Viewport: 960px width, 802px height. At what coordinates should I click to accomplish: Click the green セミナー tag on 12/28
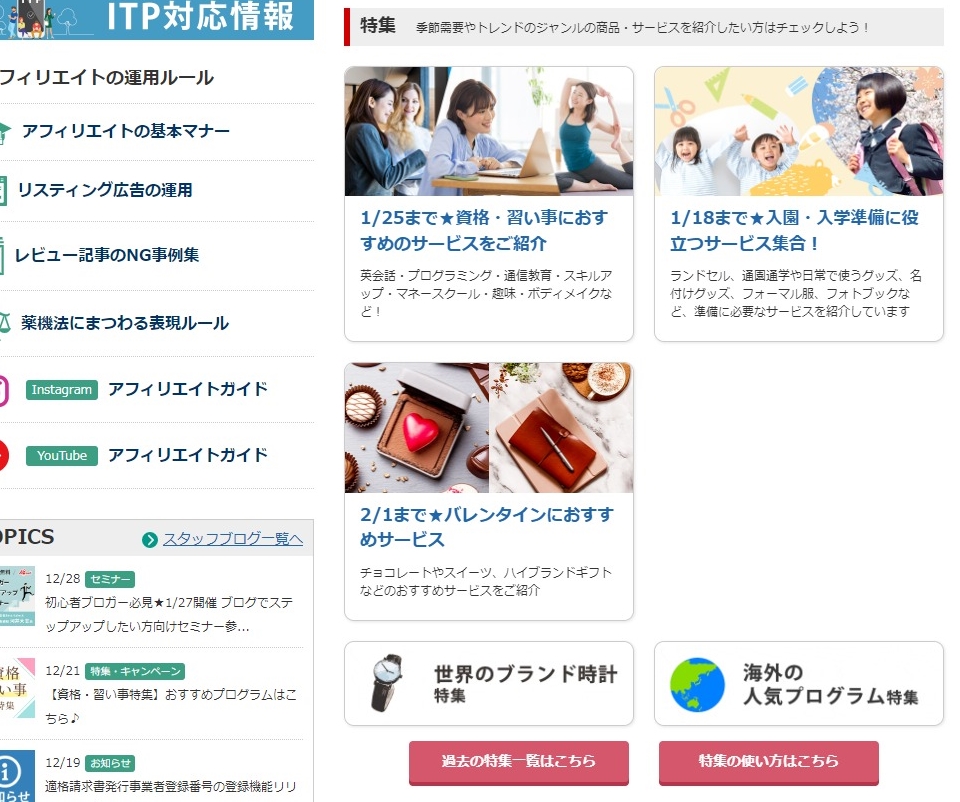110,579
